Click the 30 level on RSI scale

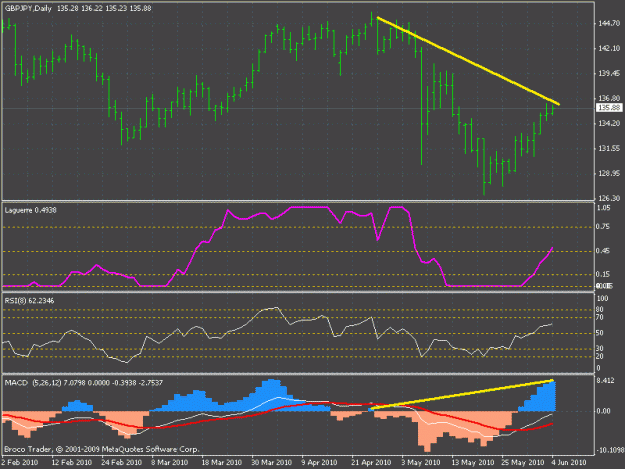pyautogui.click(x=599, y=349)
